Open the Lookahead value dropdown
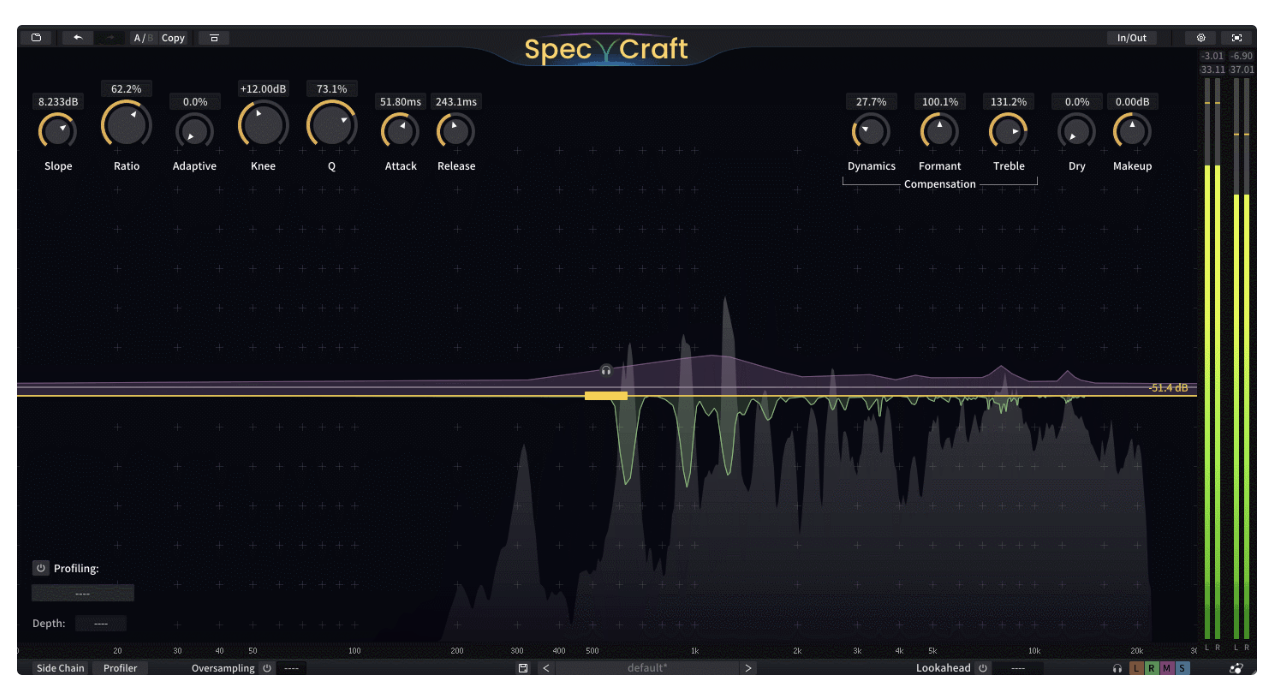1272x688 pixels. 1018,668
